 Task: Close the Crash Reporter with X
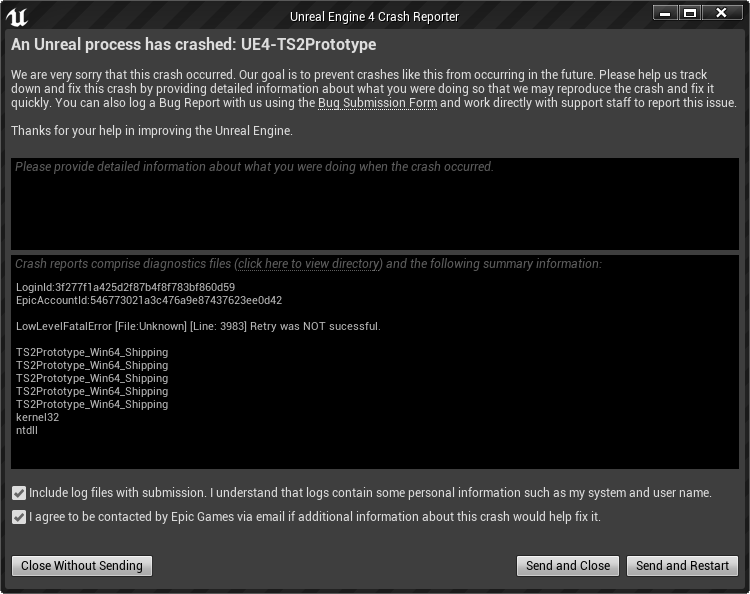click(x=721, y=13)
